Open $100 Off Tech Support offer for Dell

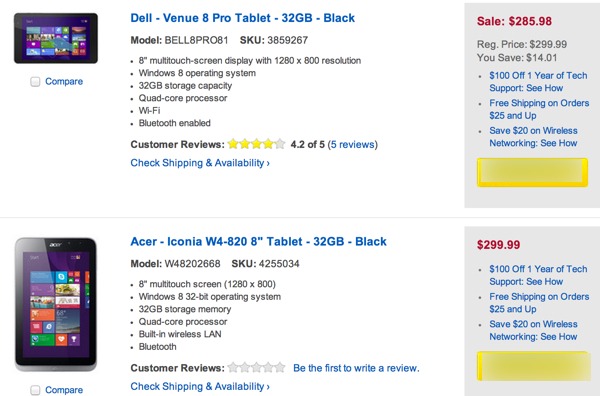pyautogui.click(x=538, y=82)
